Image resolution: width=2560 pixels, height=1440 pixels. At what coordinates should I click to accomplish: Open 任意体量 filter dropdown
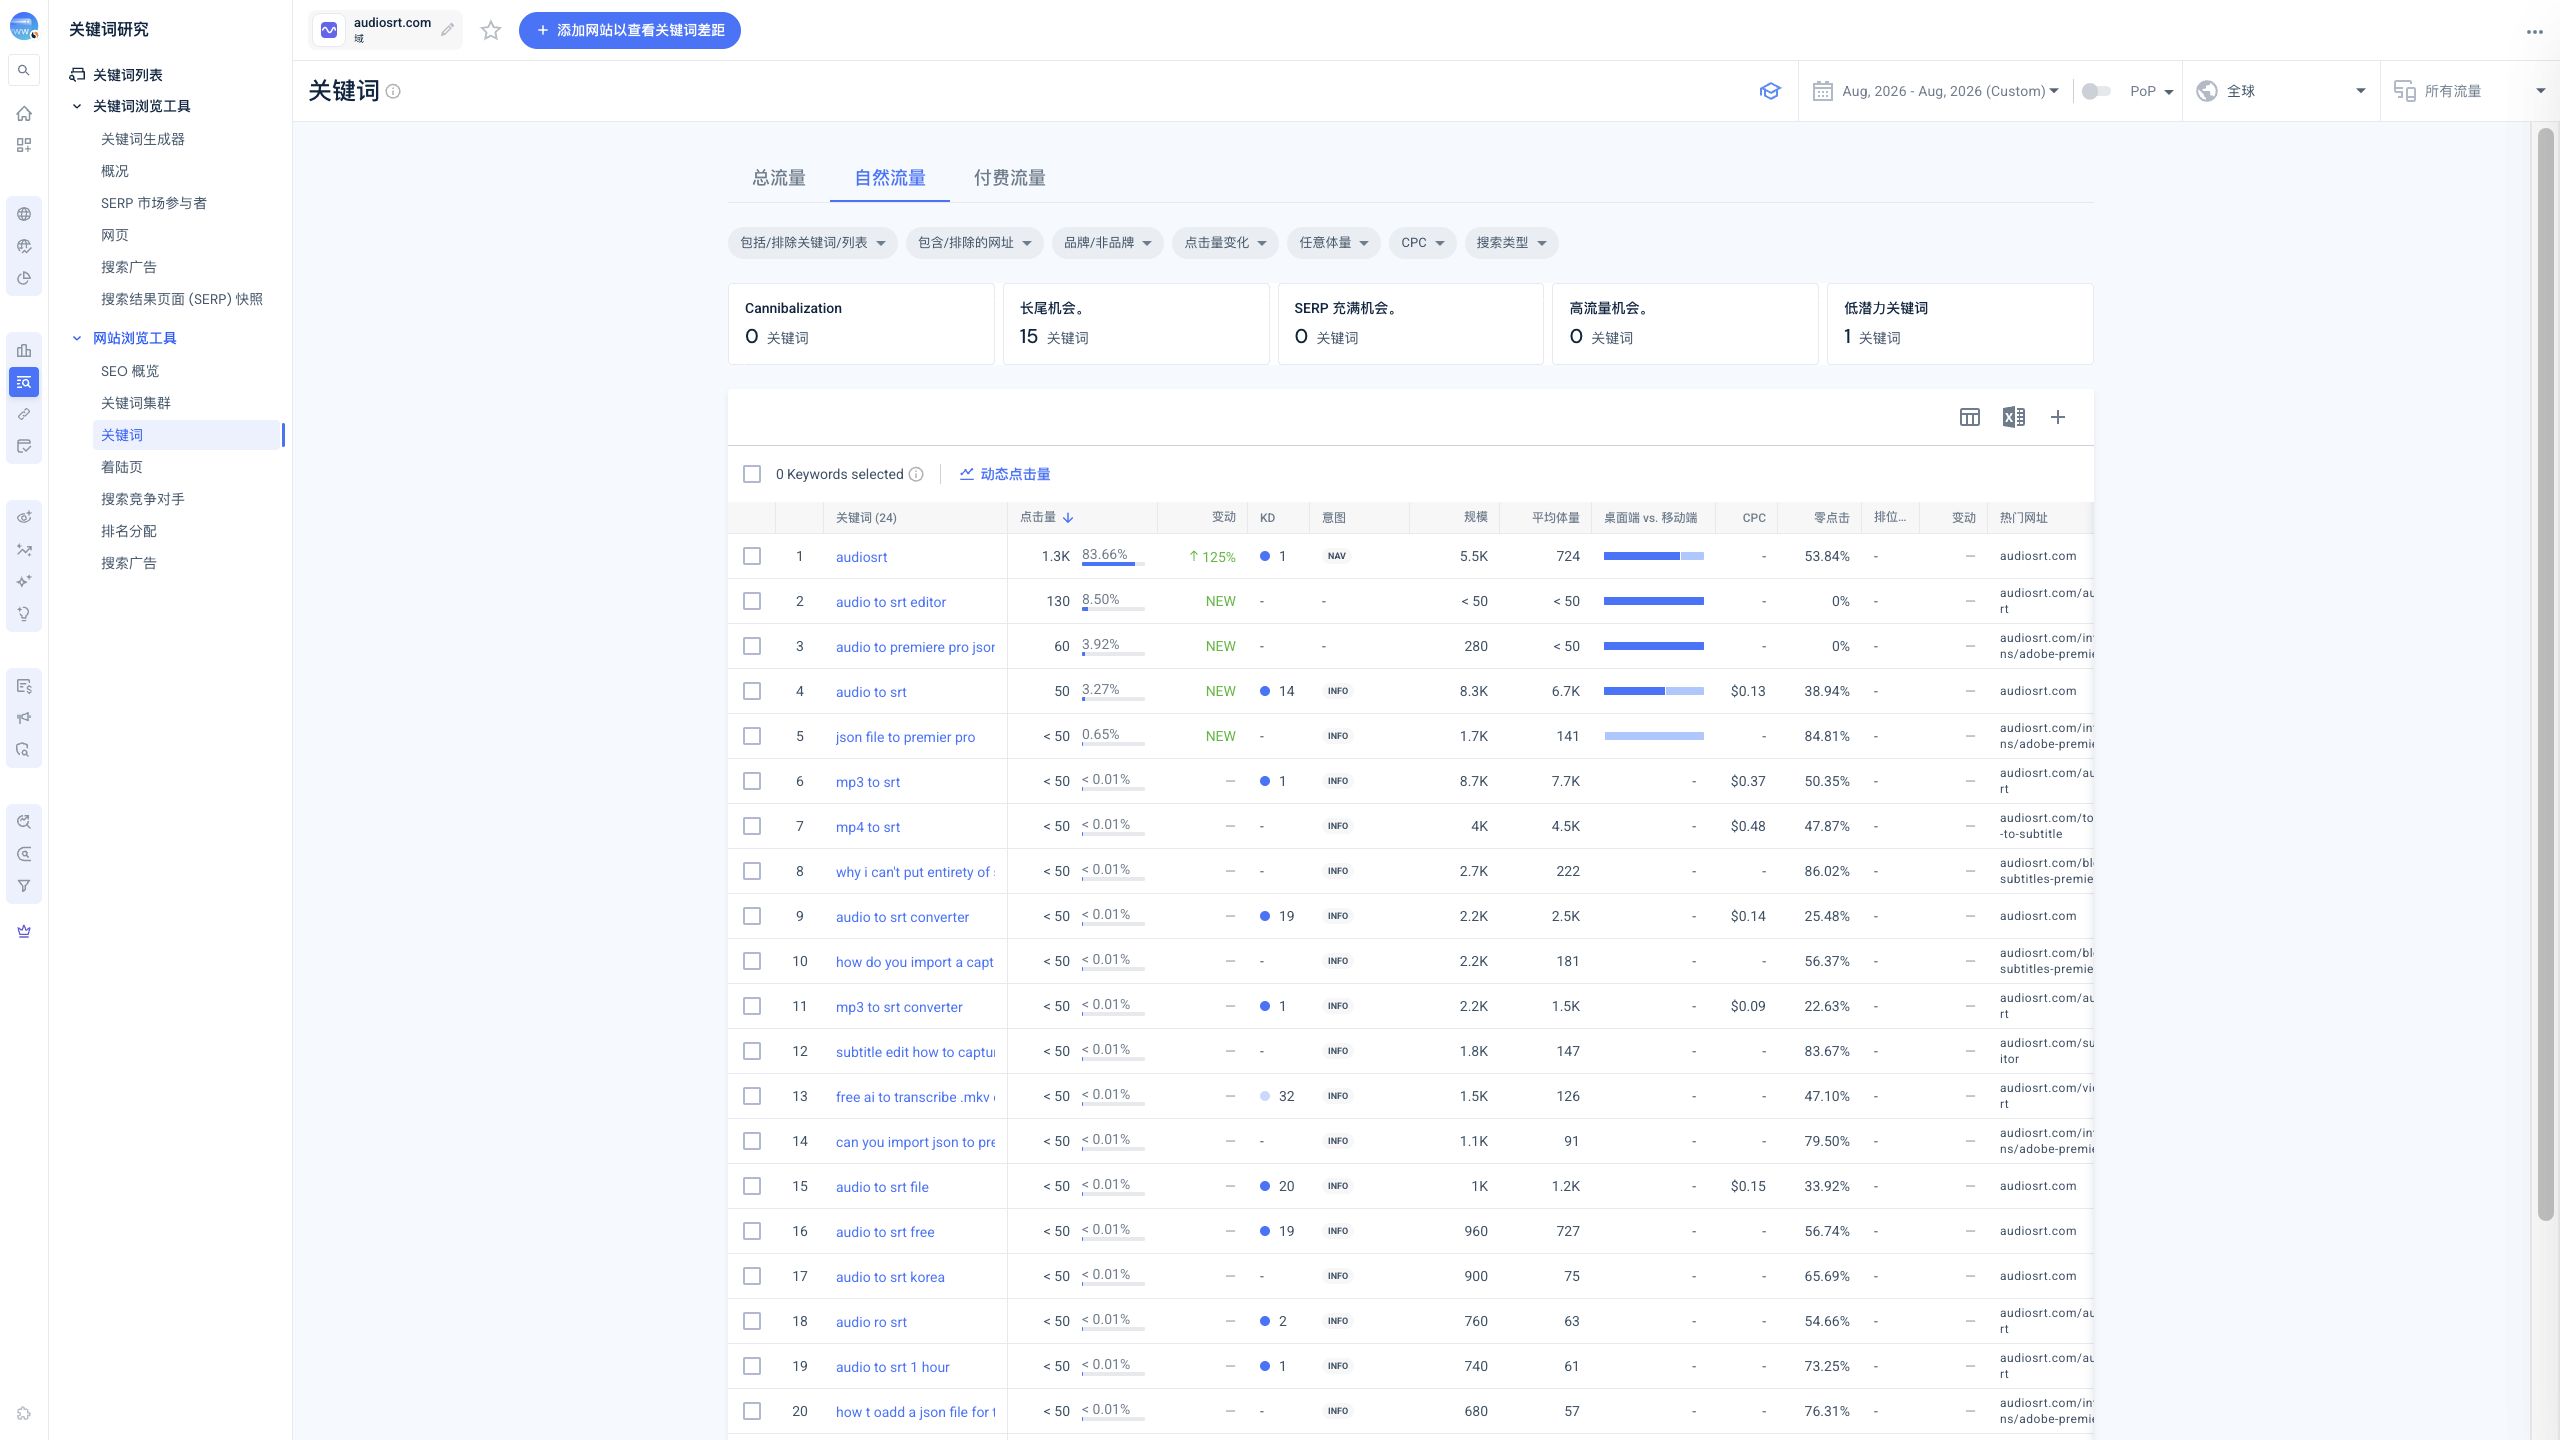[x=1333, y=243]
